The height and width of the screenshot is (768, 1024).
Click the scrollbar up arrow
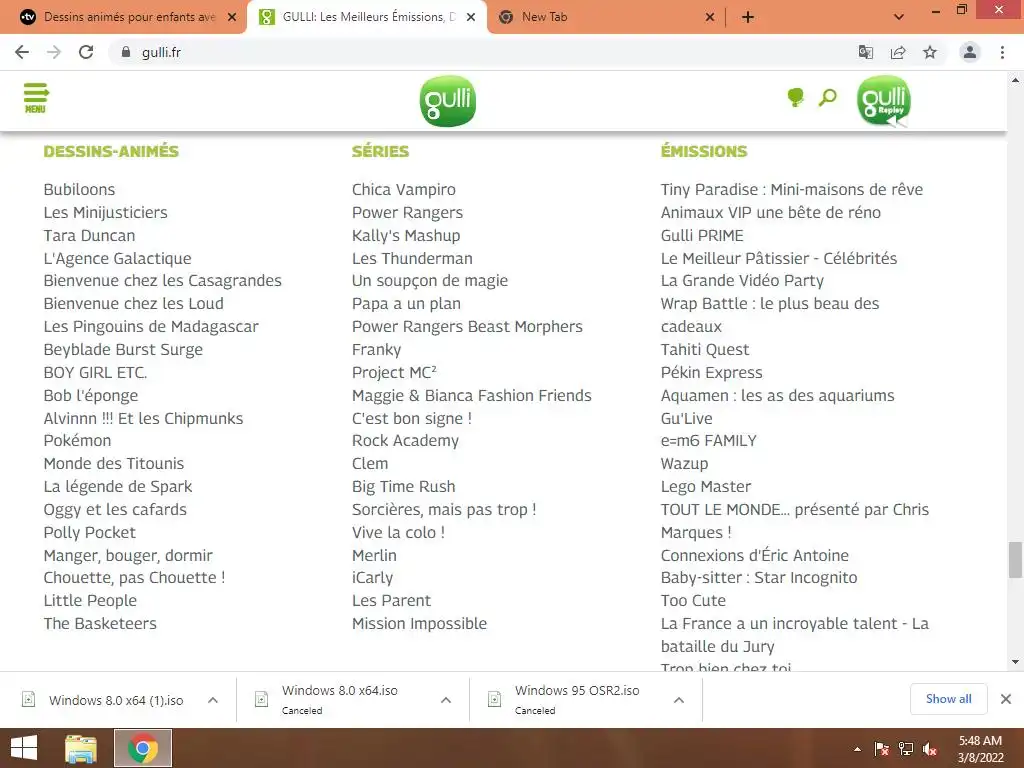1015,80
